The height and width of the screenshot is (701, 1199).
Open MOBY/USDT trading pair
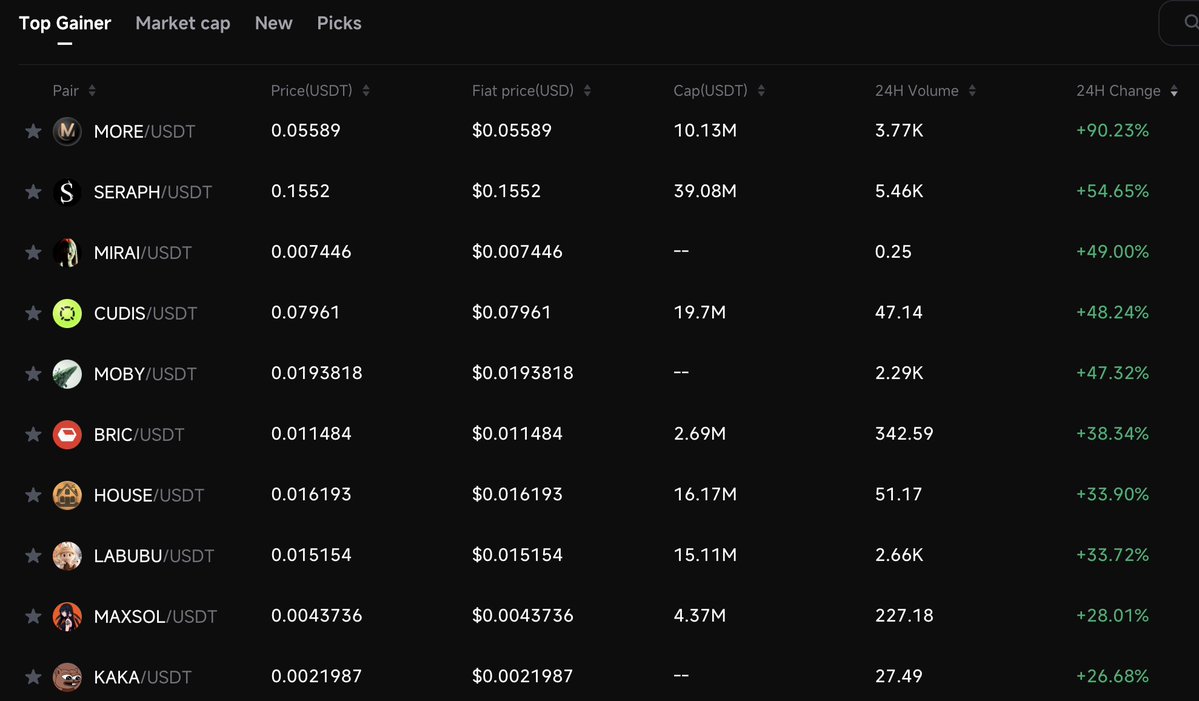[145, 374]
